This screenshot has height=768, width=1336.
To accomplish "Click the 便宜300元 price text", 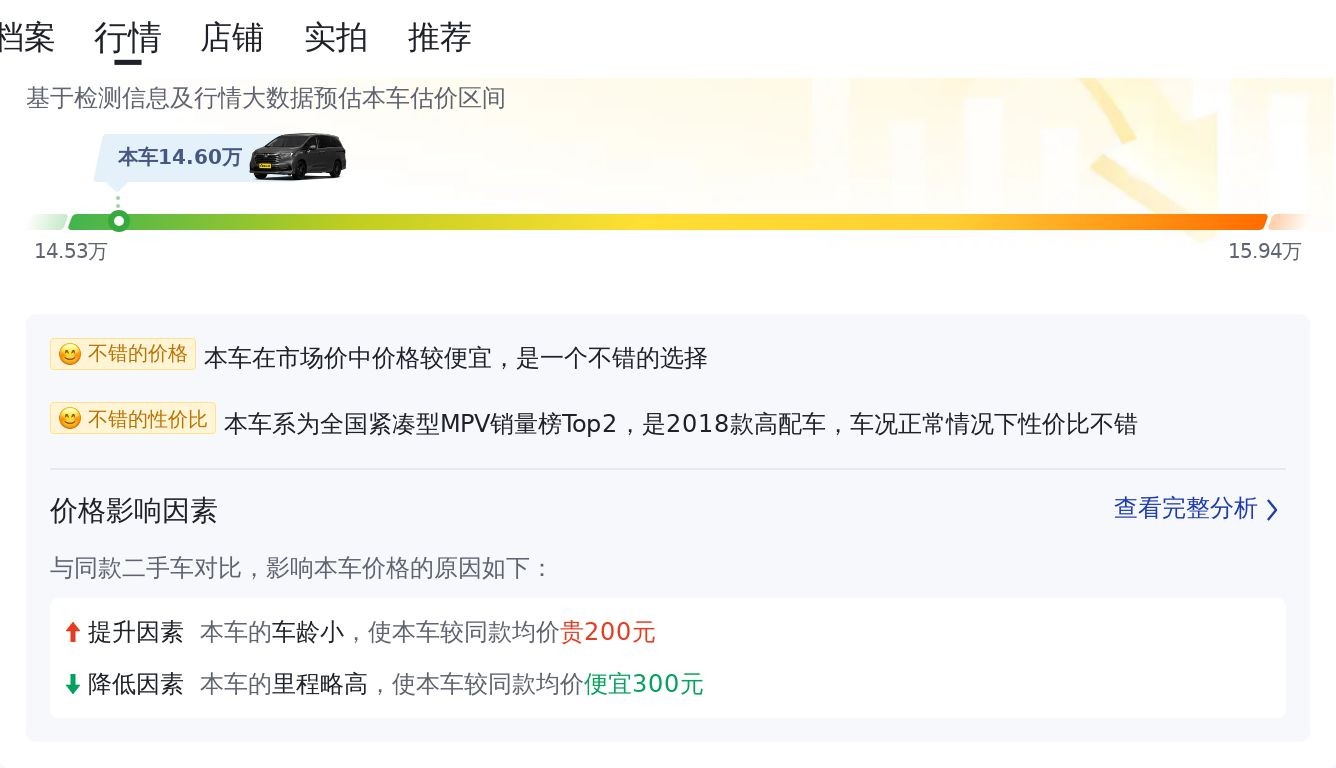I will tap(644, 684).
